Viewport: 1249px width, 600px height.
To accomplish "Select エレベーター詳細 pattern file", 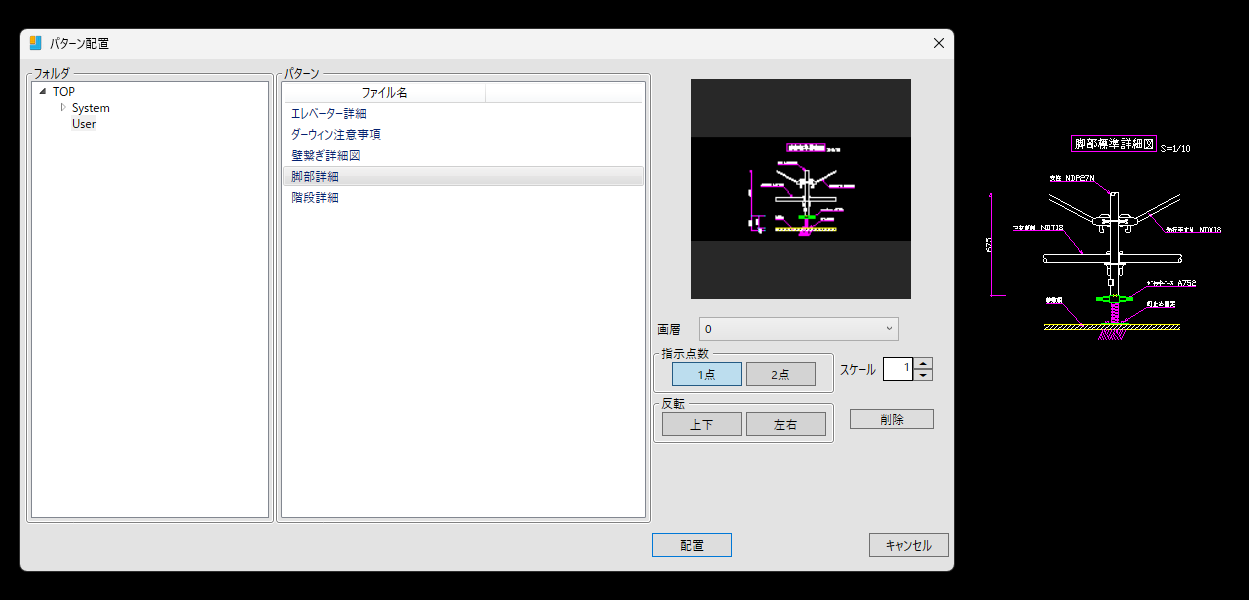I will pos(328,114).
